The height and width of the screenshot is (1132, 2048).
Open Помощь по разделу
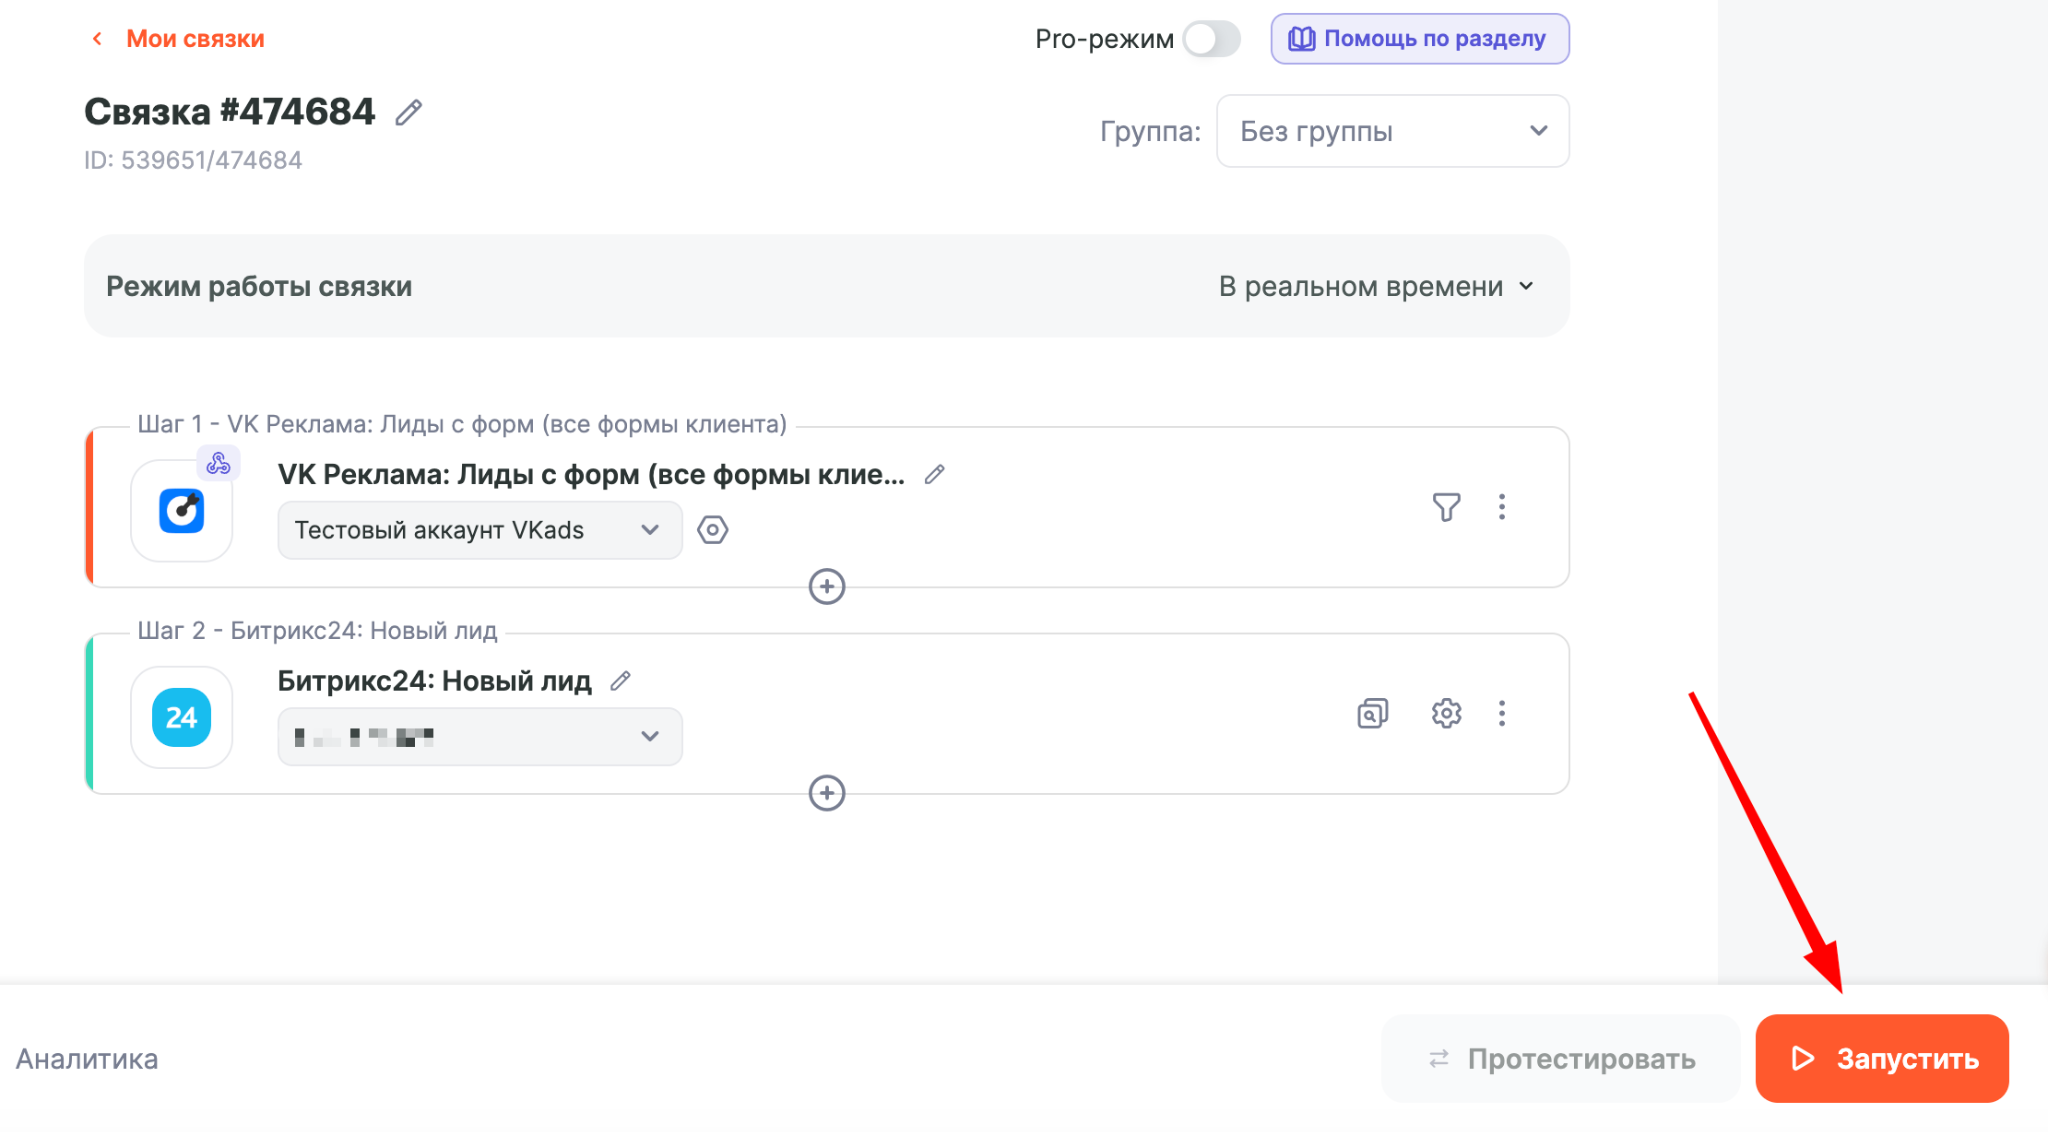coord(1420,39)
